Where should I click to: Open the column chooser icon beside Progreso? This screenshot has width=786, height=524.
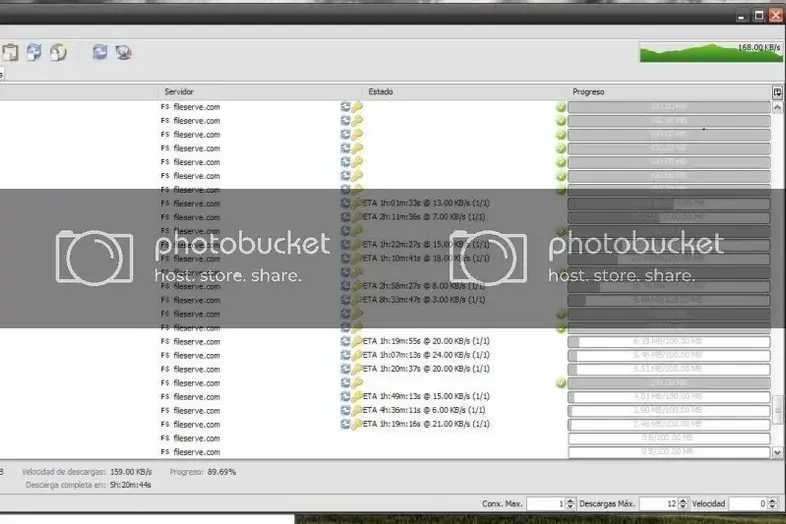(x=777, y=92)
